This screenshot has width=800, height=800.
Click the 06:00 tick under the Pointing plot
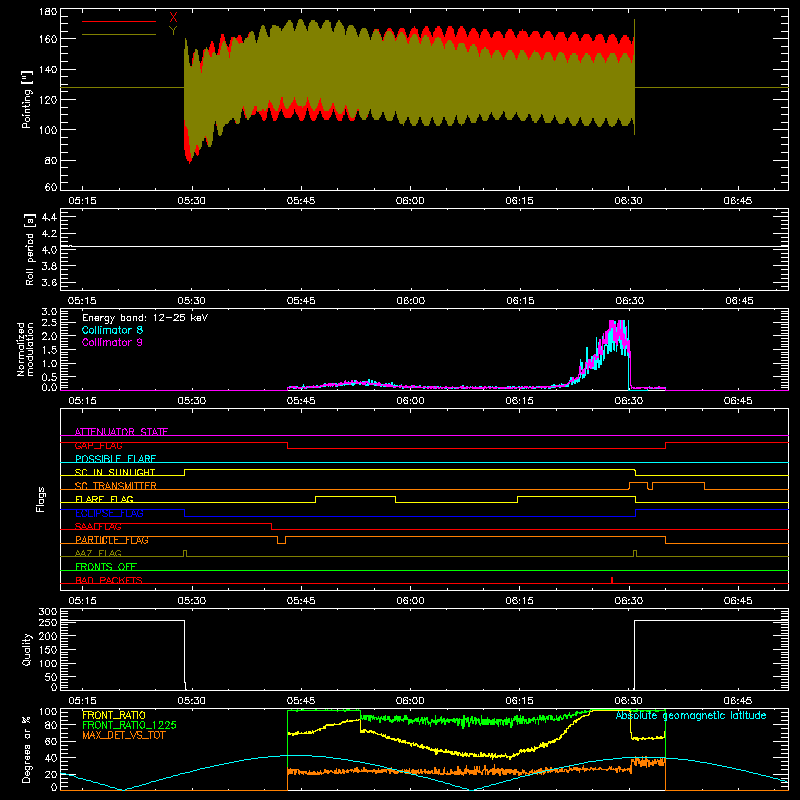pos(410,201)
